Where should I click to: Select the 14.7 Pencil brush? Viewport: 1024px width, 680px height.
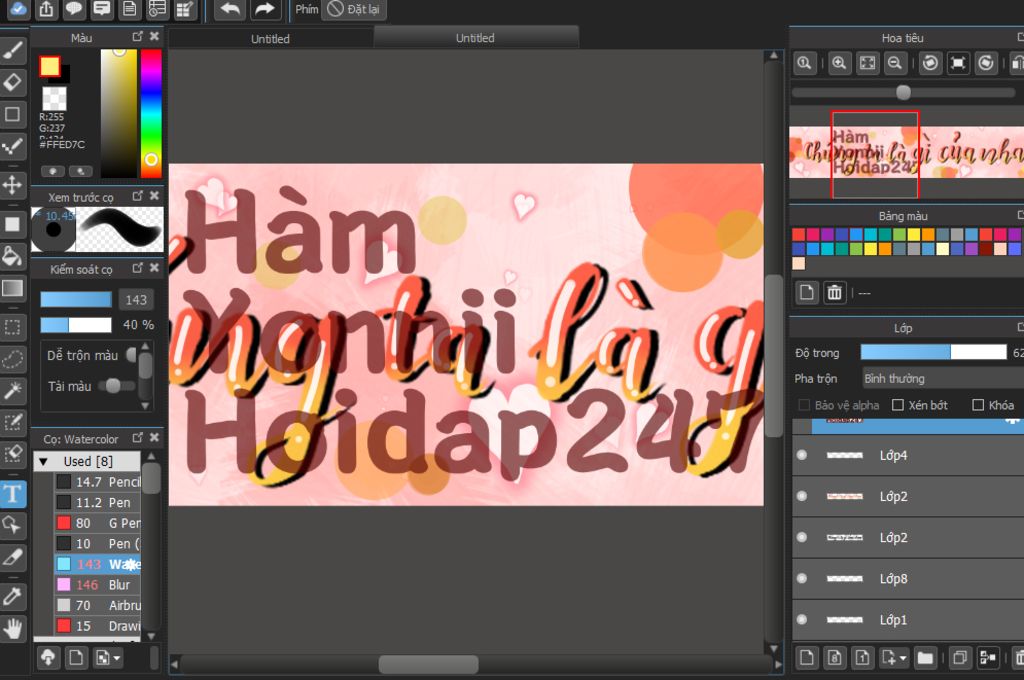coord(98,482)
